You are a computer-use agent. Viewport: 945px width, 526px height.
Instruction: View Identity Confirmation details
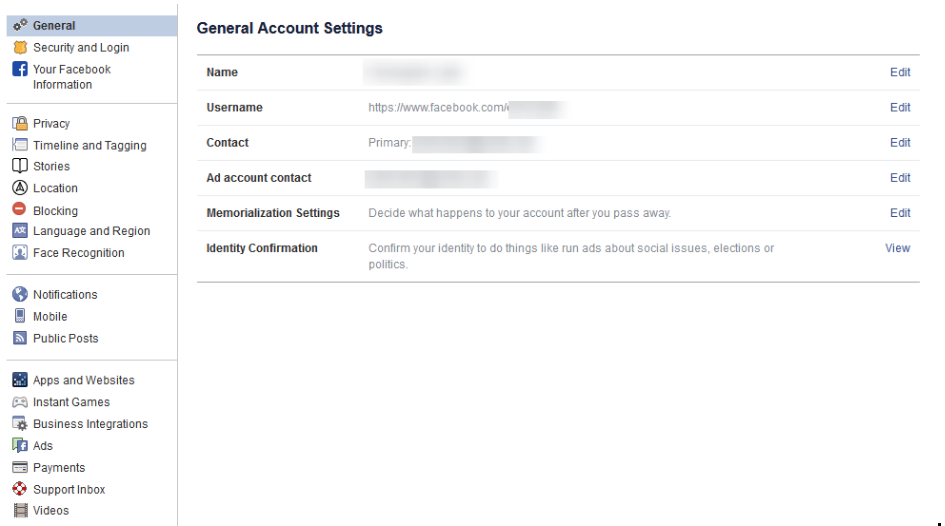897,248
